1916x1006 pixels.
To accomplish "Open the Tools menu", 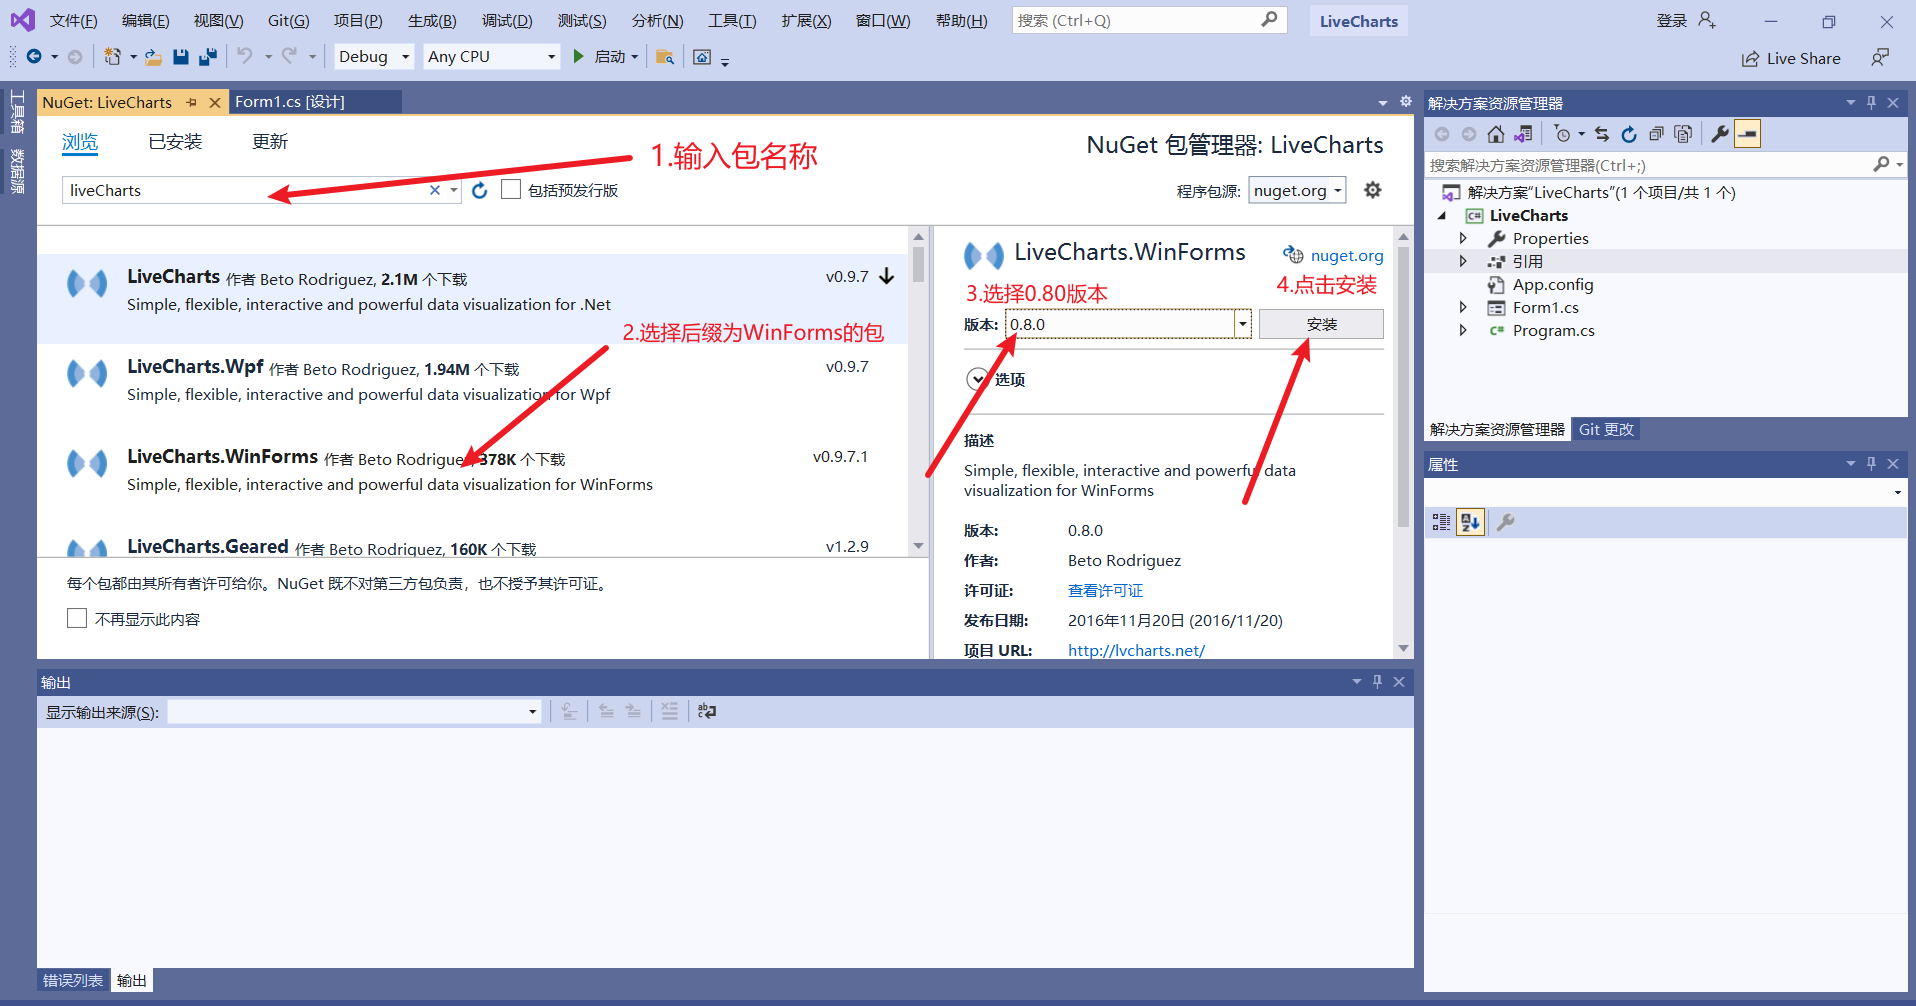I will [732, 20].
